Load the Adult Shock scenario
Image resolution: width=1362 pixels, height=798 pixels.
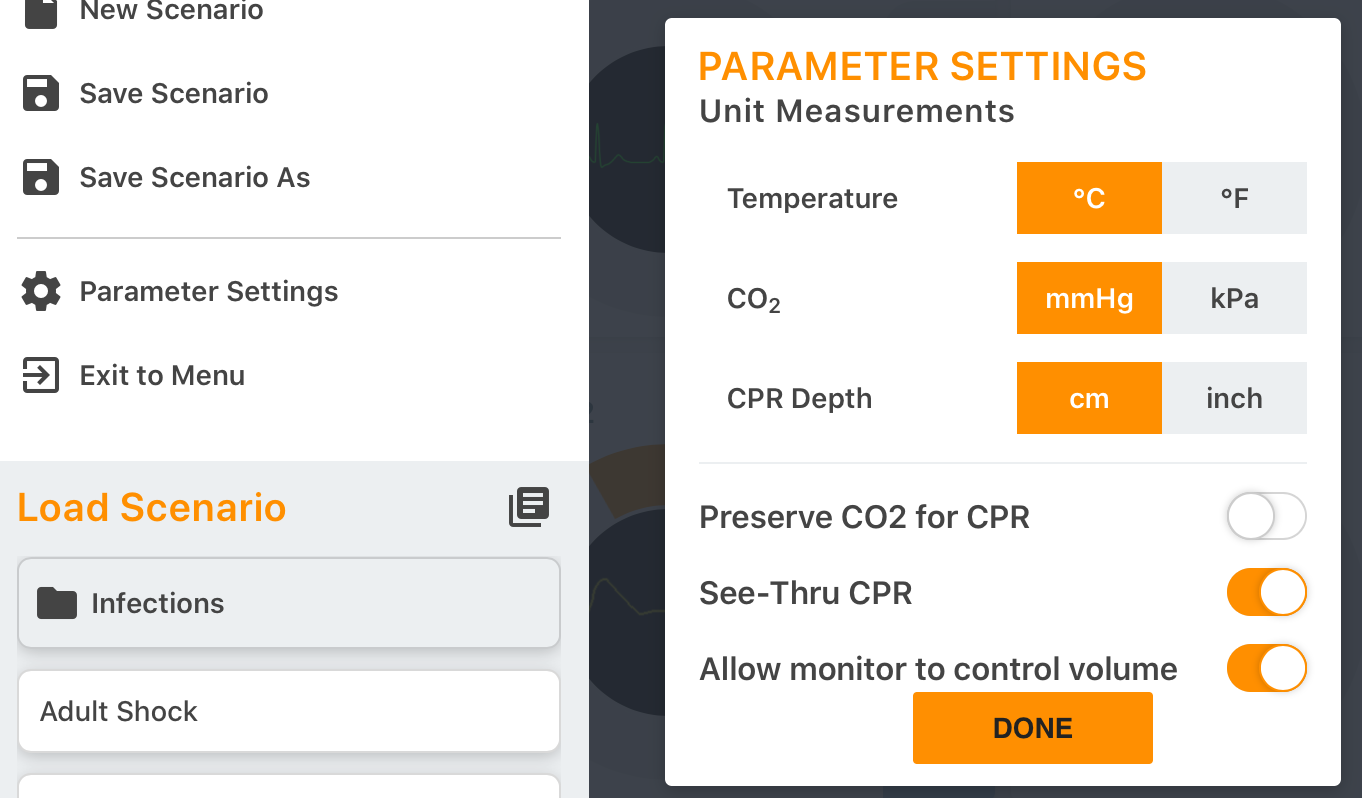[288, 711]
